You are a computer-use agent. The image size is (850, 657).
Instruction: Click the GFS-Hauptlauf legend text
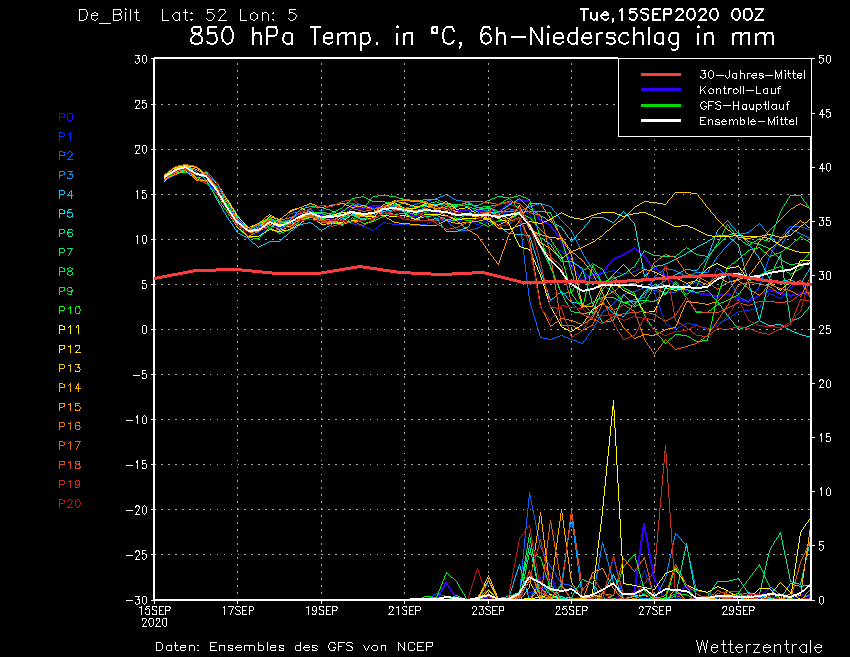click(744, 106)
